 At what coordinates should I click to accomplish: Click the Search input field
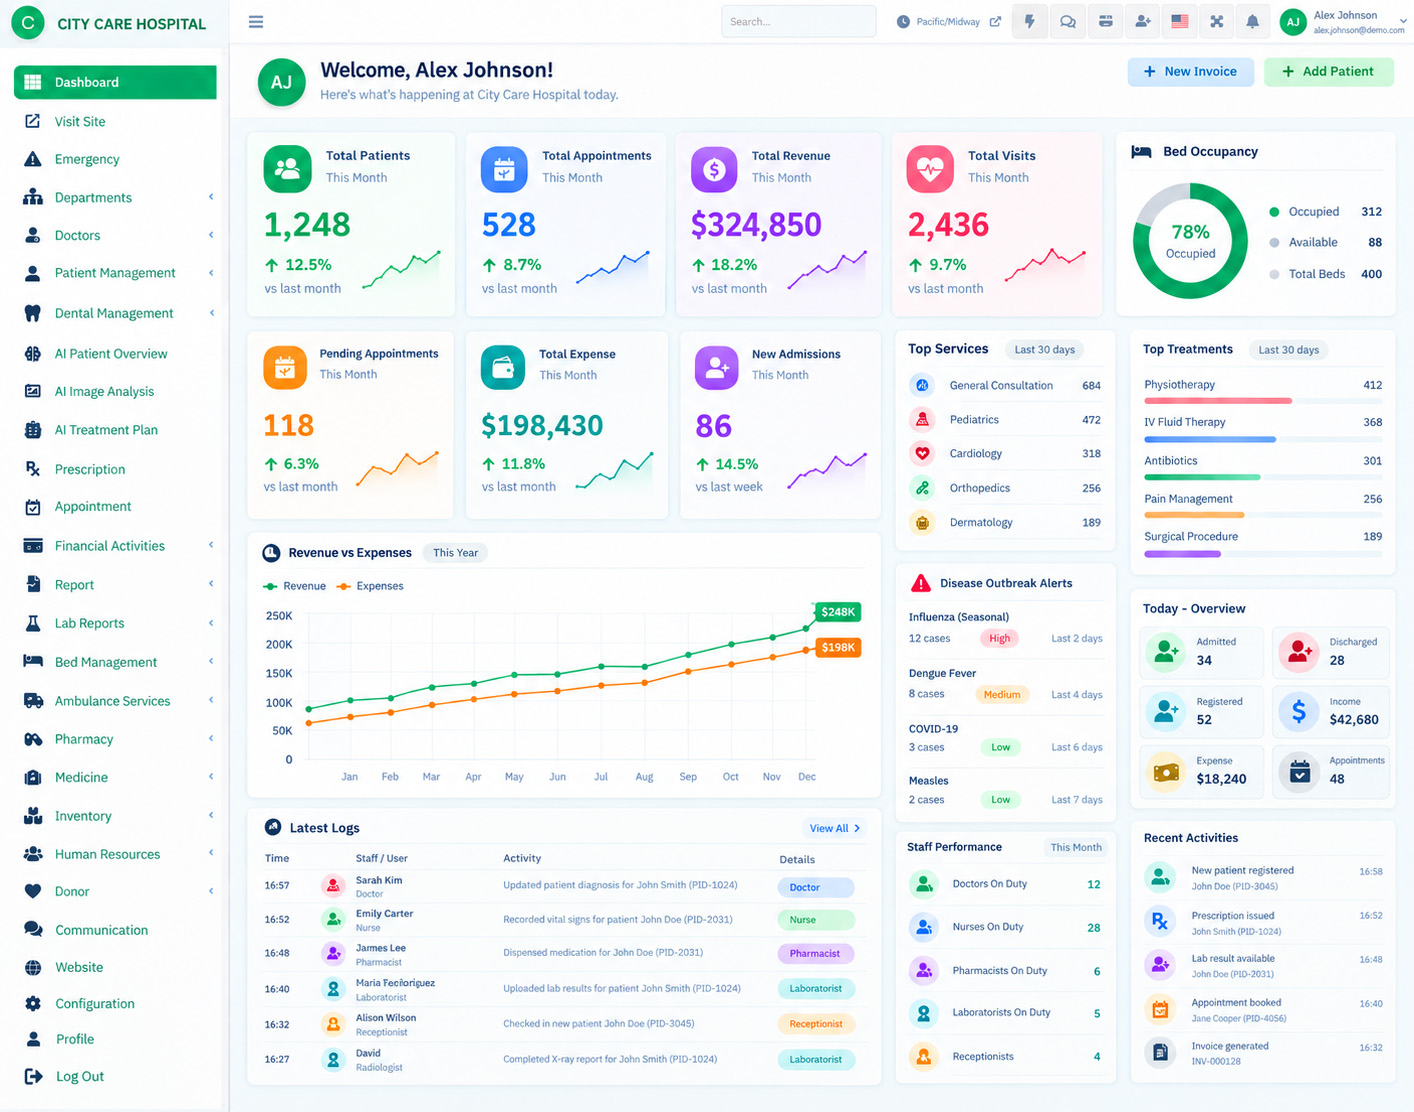[x=798, y=21]
